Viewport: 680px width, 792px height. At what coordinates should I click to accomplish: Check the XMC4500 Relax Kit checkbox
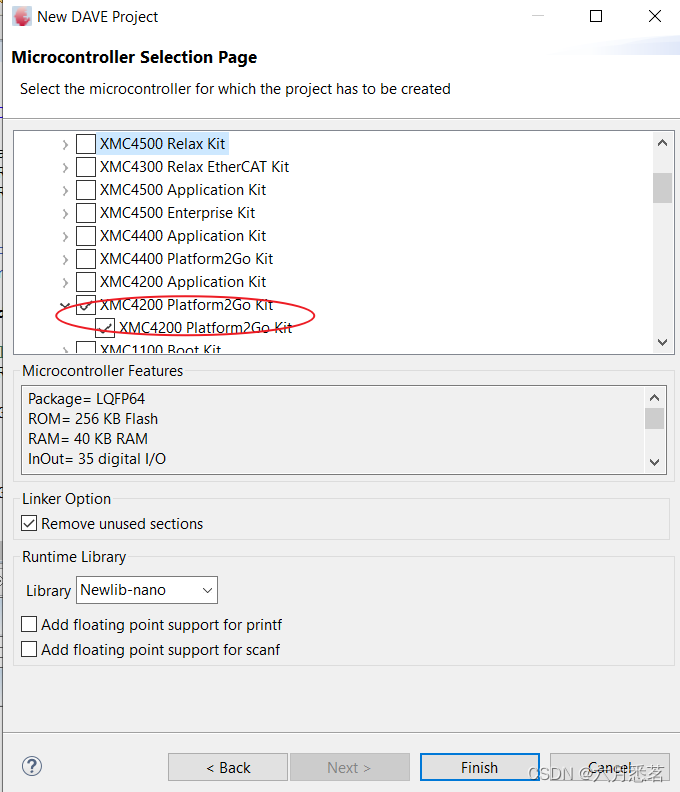pos(86,144)
